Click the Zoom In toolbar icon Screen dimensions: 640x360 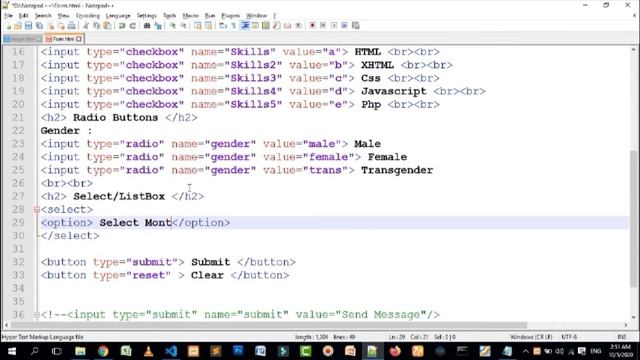[173, 26]
